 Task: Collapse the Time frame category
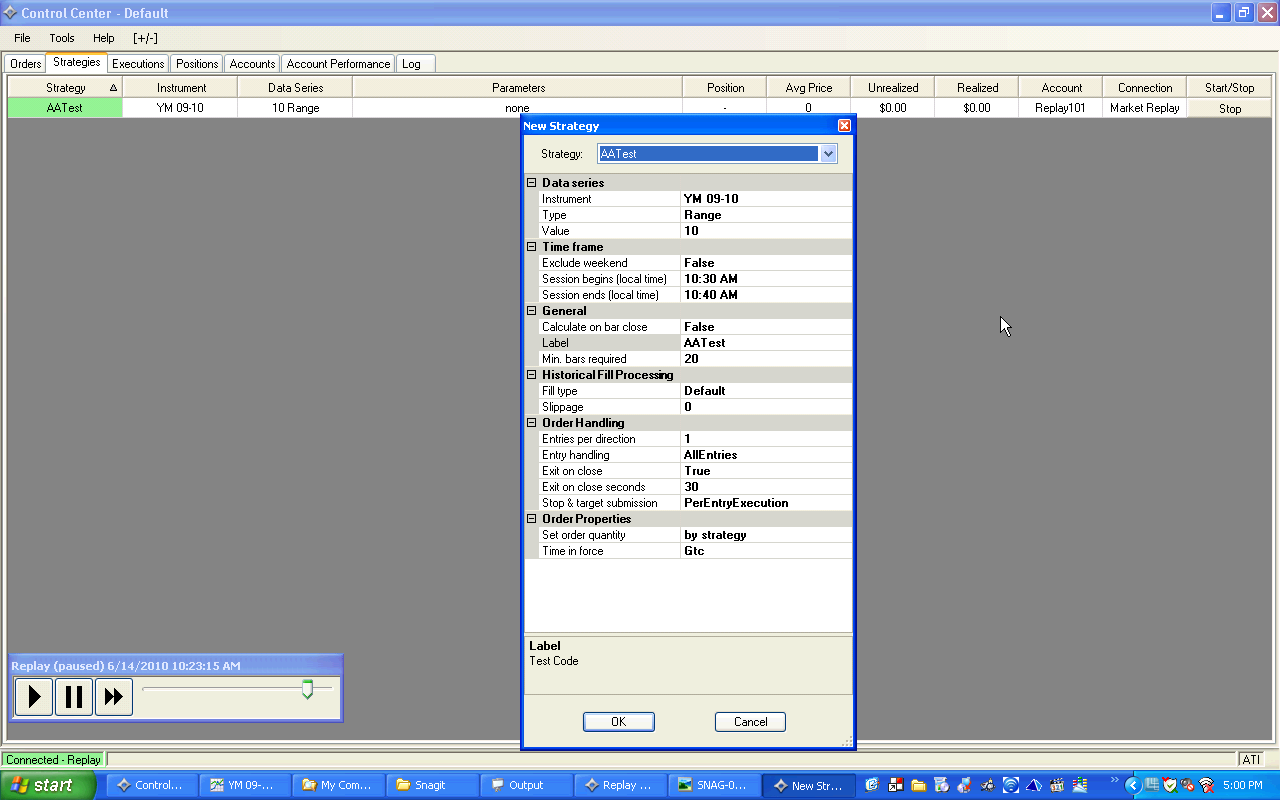pyautogui.click(x=532, y=247)
